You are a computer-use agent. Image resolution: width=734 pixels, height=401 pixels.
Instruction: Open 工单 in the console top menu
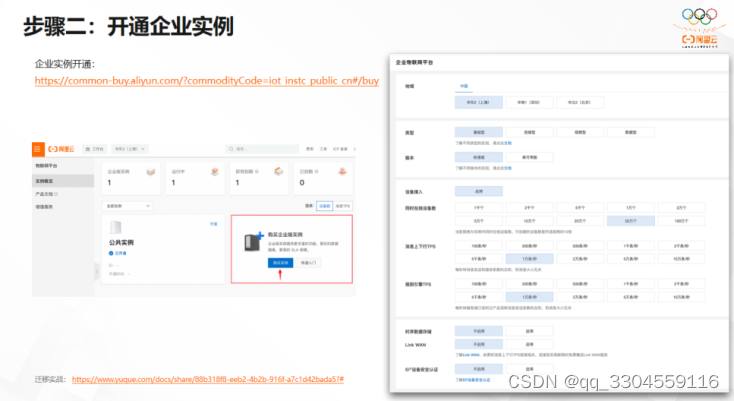(x=323, y=149)
